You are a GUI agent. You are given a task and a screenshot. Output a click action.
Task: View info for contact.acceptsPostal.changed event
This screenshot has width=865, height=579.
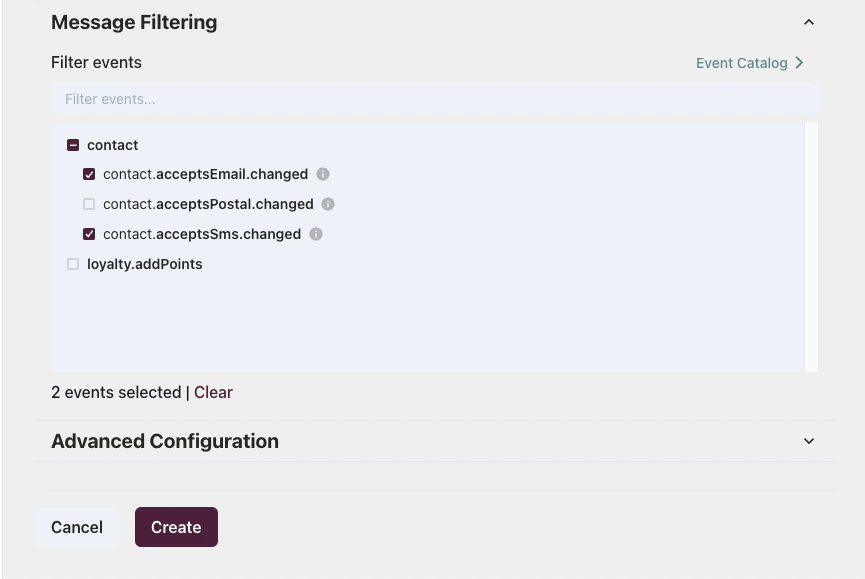click(x=327, y=204)
